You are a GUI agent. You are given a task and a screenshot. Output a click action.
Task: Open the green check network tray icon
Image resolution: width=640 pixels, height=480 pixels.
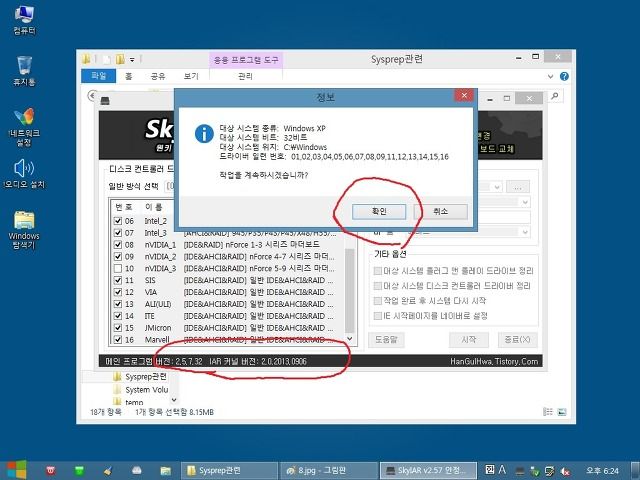(535, 471)
